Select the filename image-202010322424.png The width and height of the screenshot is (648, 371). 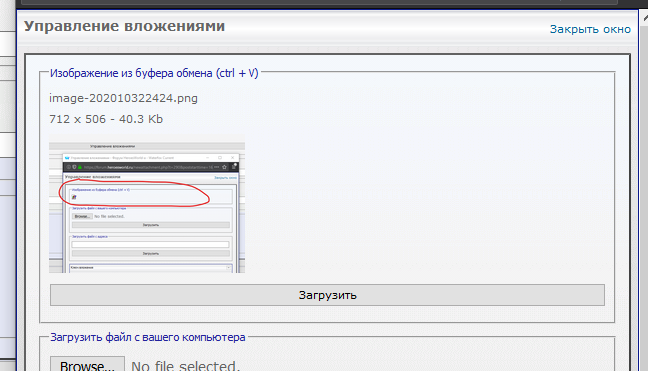[123, 98]
